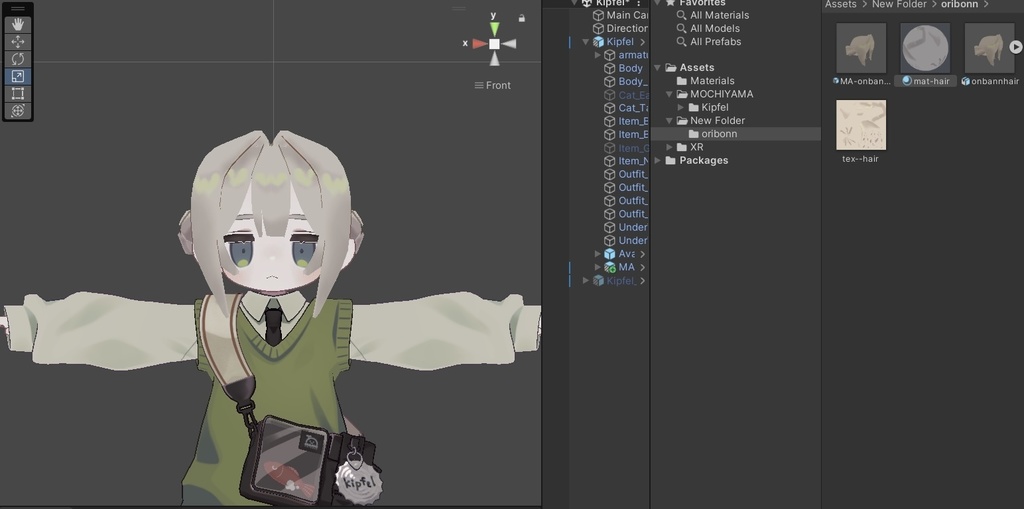The image size is (1024, 509).
Task: Collapse the Assets folder tree arrow
Action: click(658, 67)
